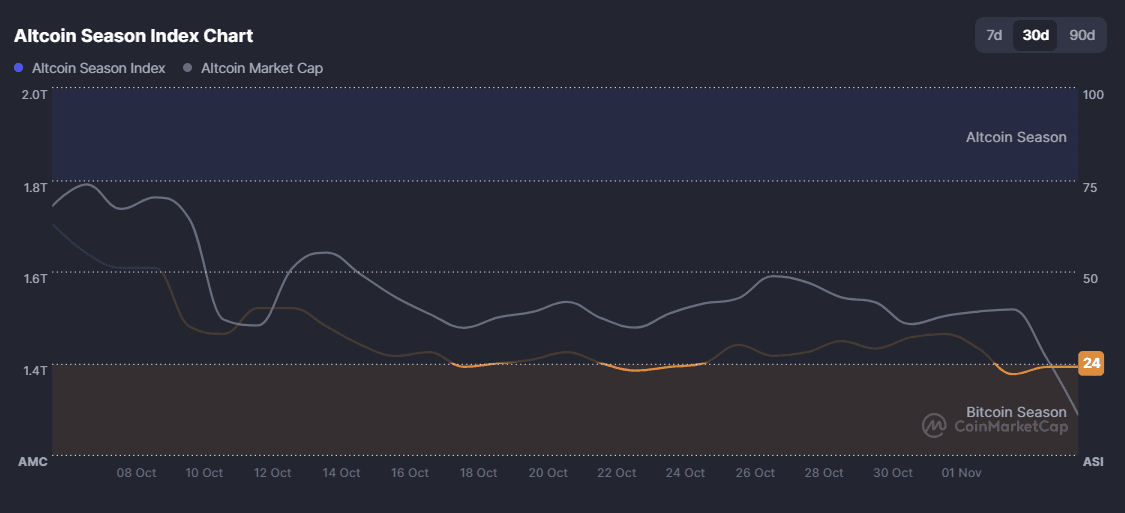Toggle the Altcoin Market Cap legend label
The width and height of the screenshot is (1125, 513).
262,68
